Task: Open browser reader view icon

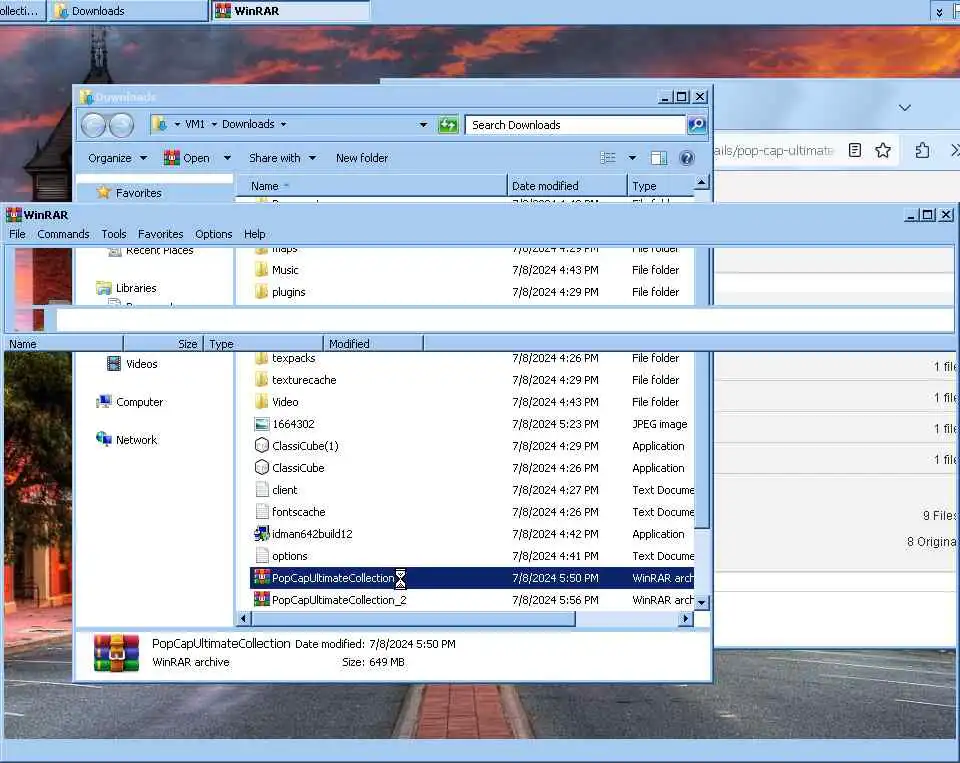Action: [x=855, y=151]
